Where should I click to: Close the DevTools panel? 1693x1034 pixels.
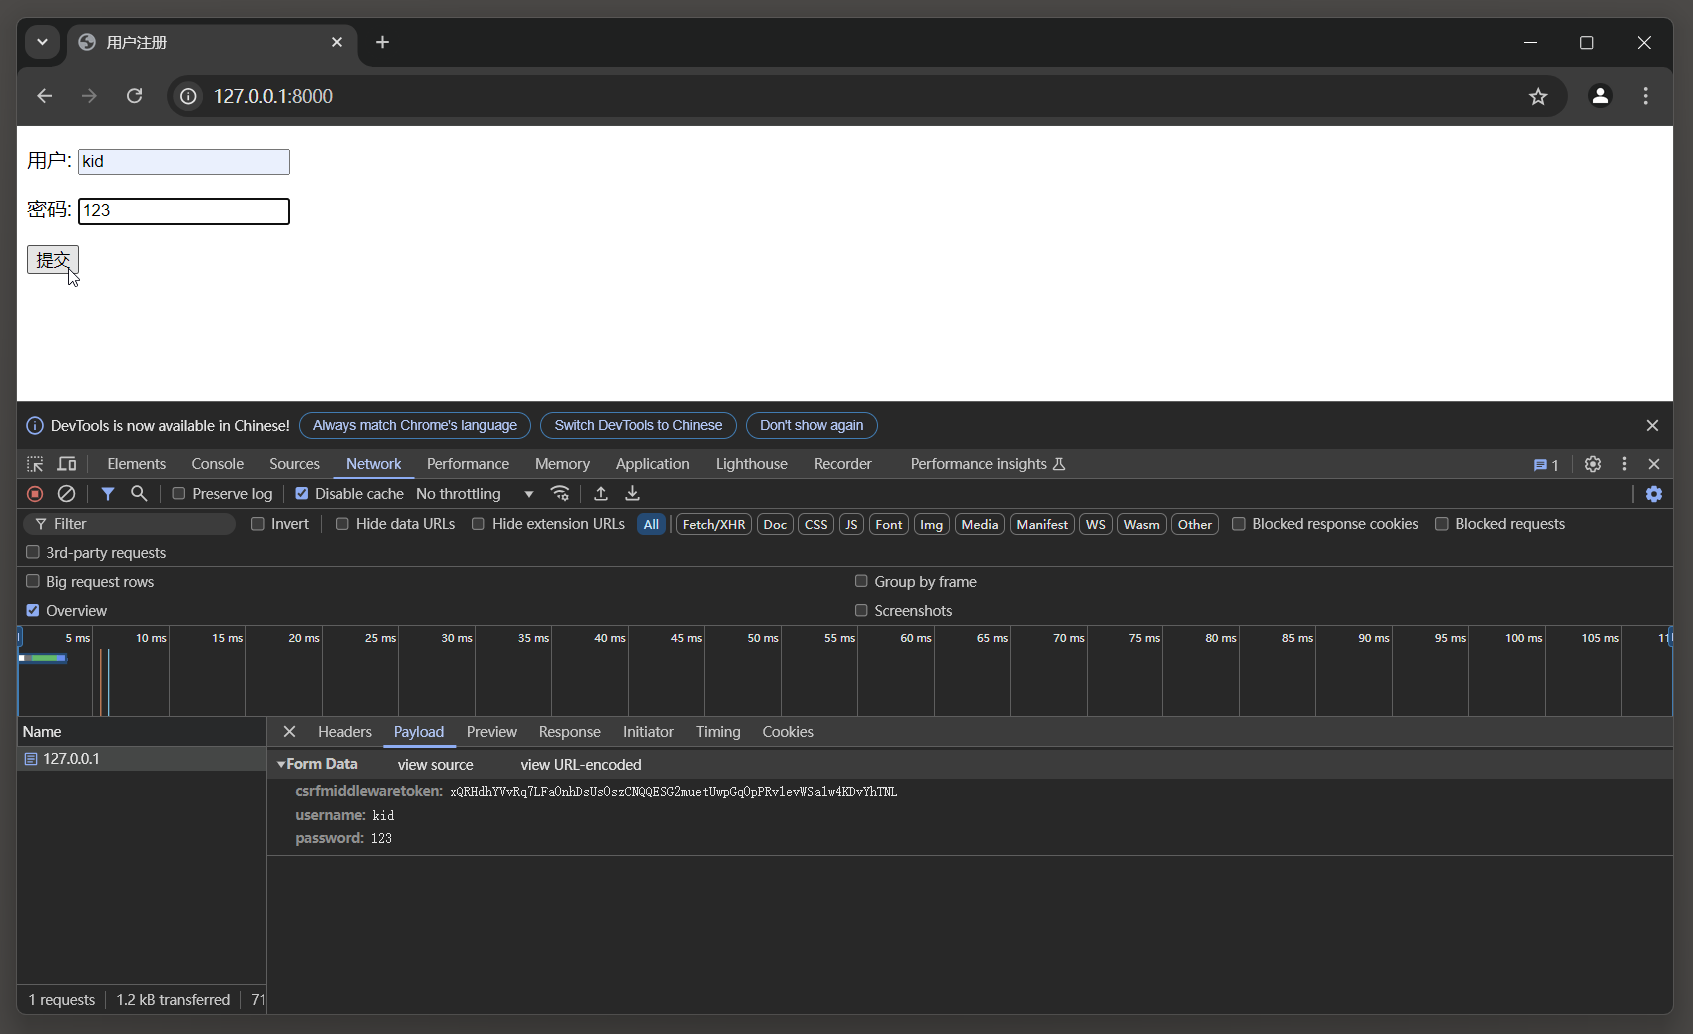1654,464
